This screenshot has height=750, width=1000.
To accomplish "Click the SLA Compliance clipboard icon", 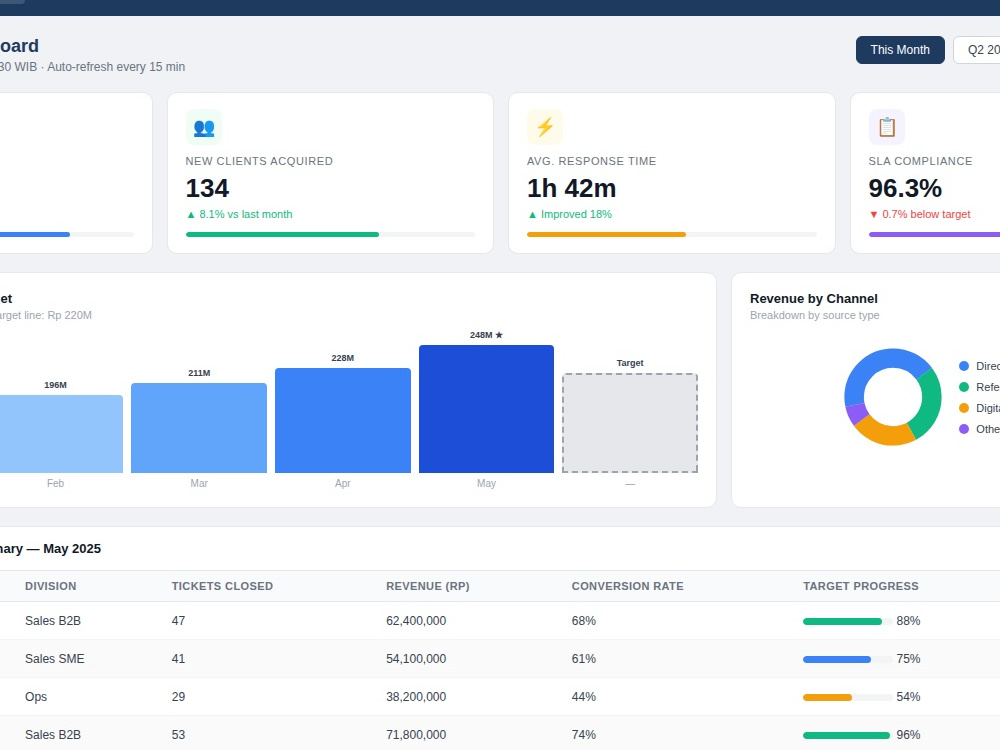I will pyautogui.click(x=886, y=127).
